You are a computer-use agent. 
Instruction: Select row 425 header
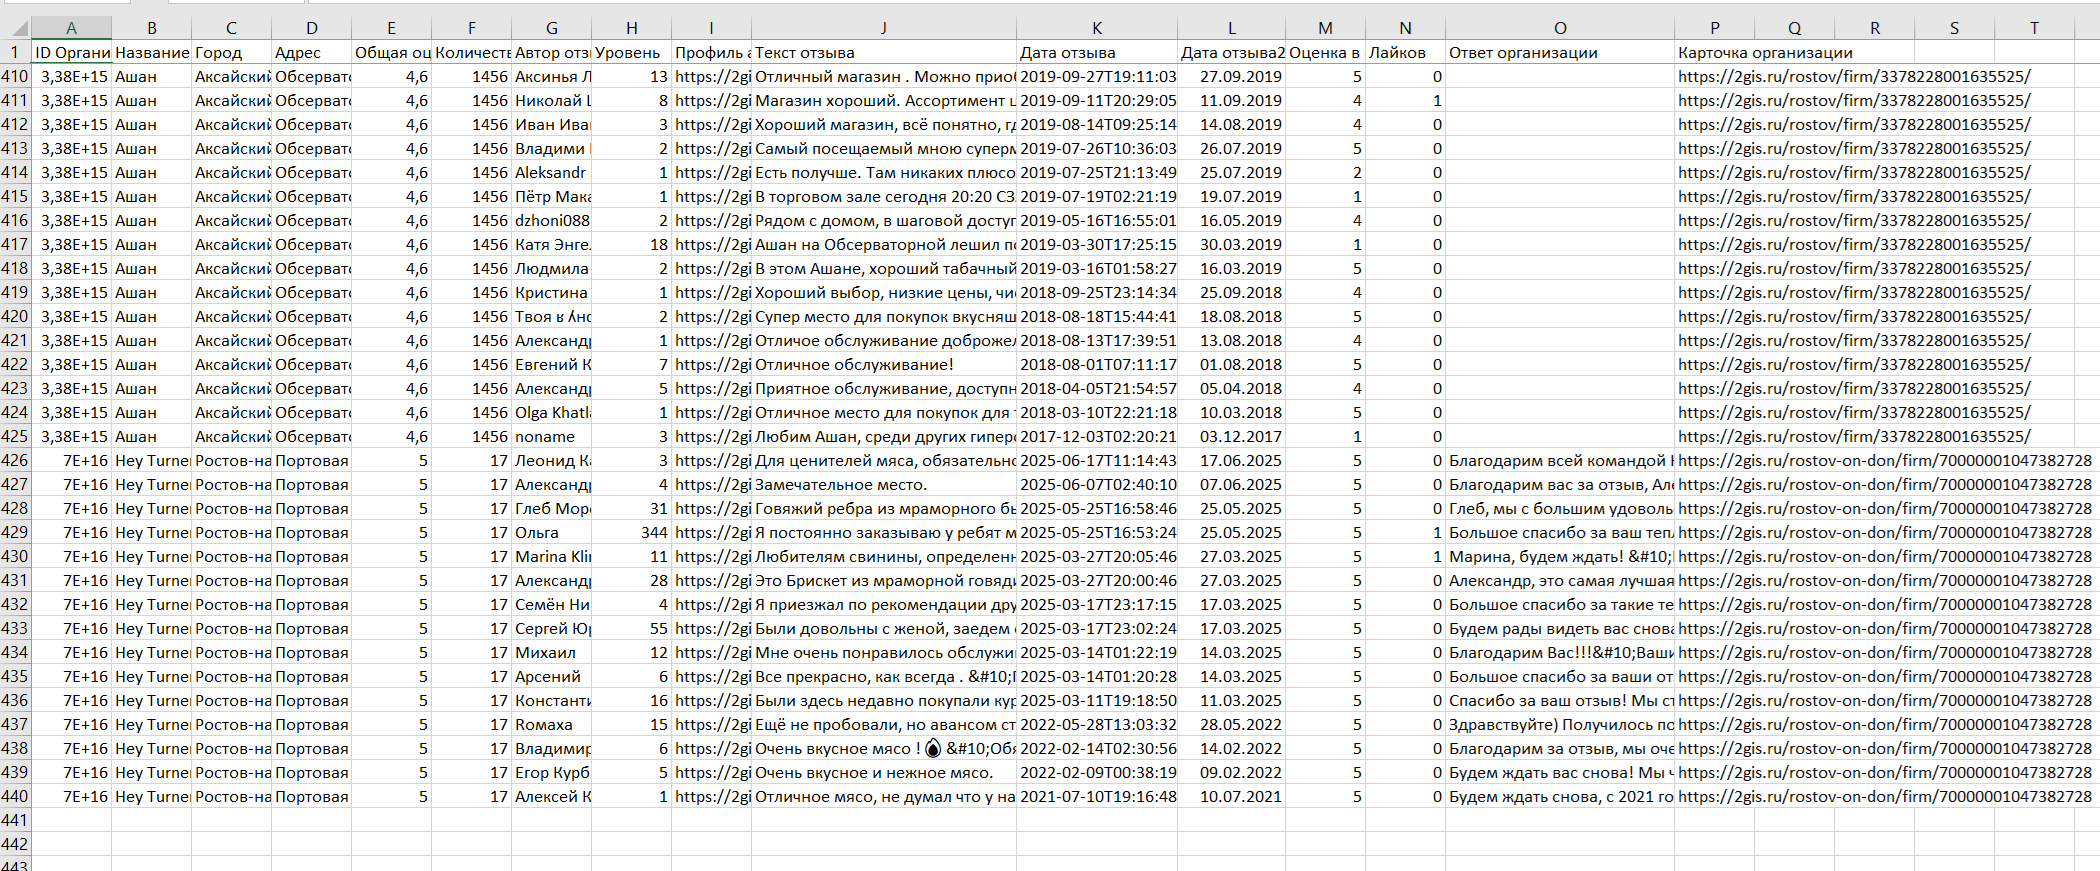click(15, 436)
